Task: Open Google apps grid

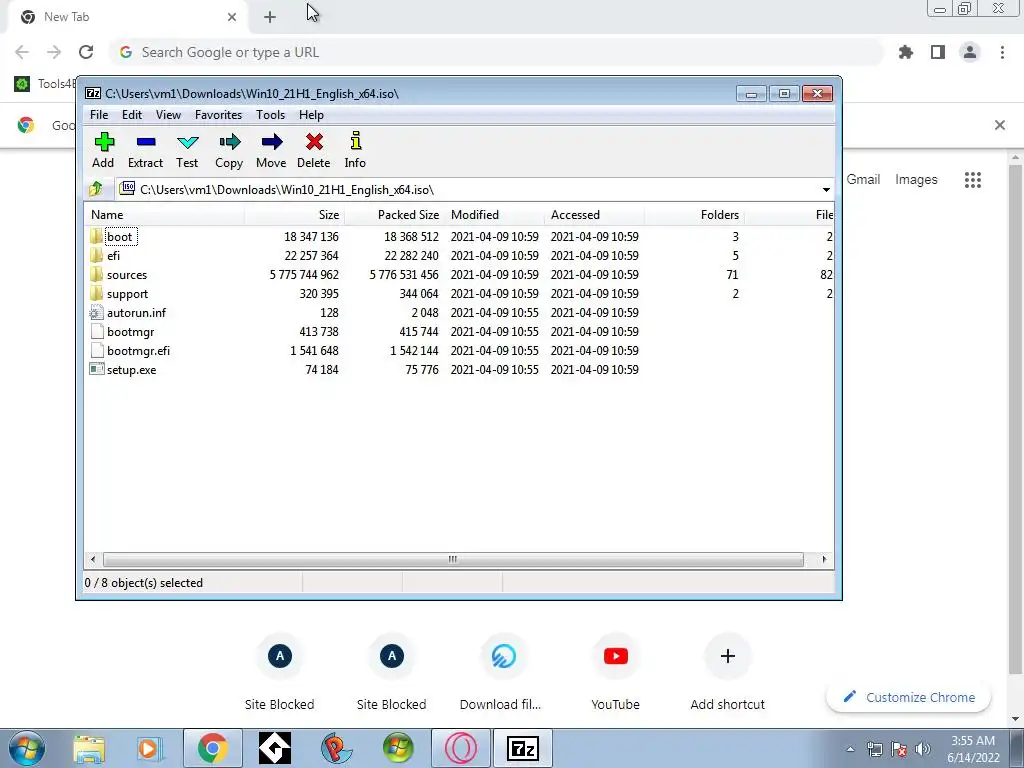Action: point(973,180)
